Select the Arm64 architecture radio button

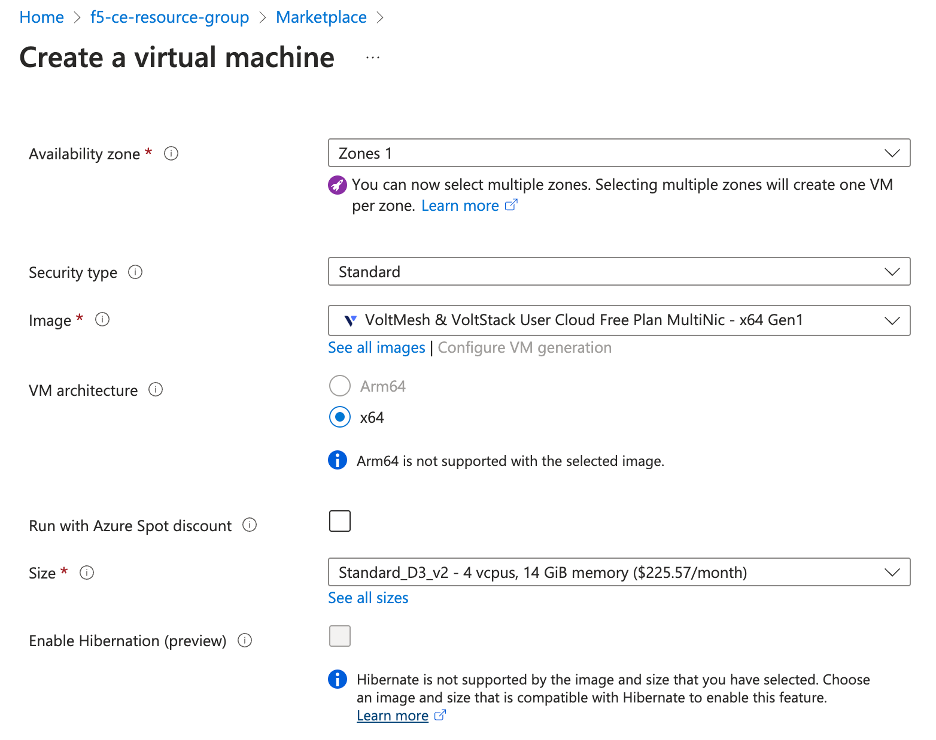(339, 385)
